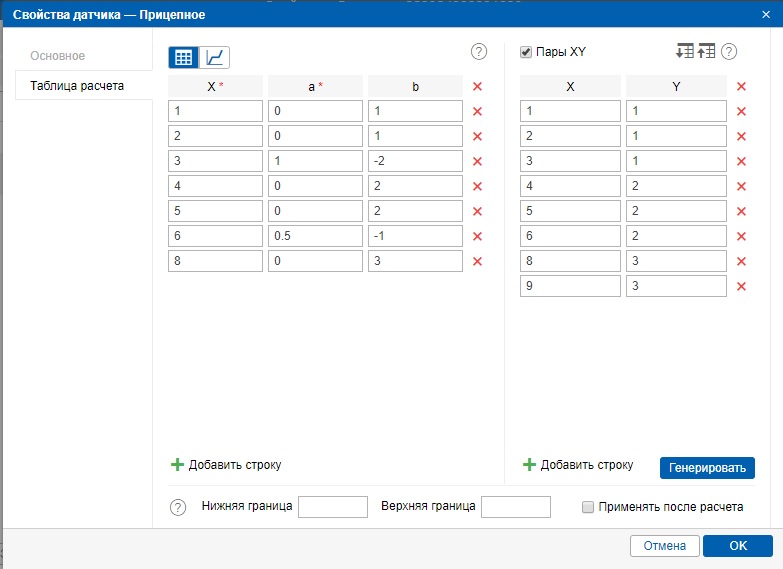783x569 pixels.
Task: Switch to table view icon
Action: (183, 58)
